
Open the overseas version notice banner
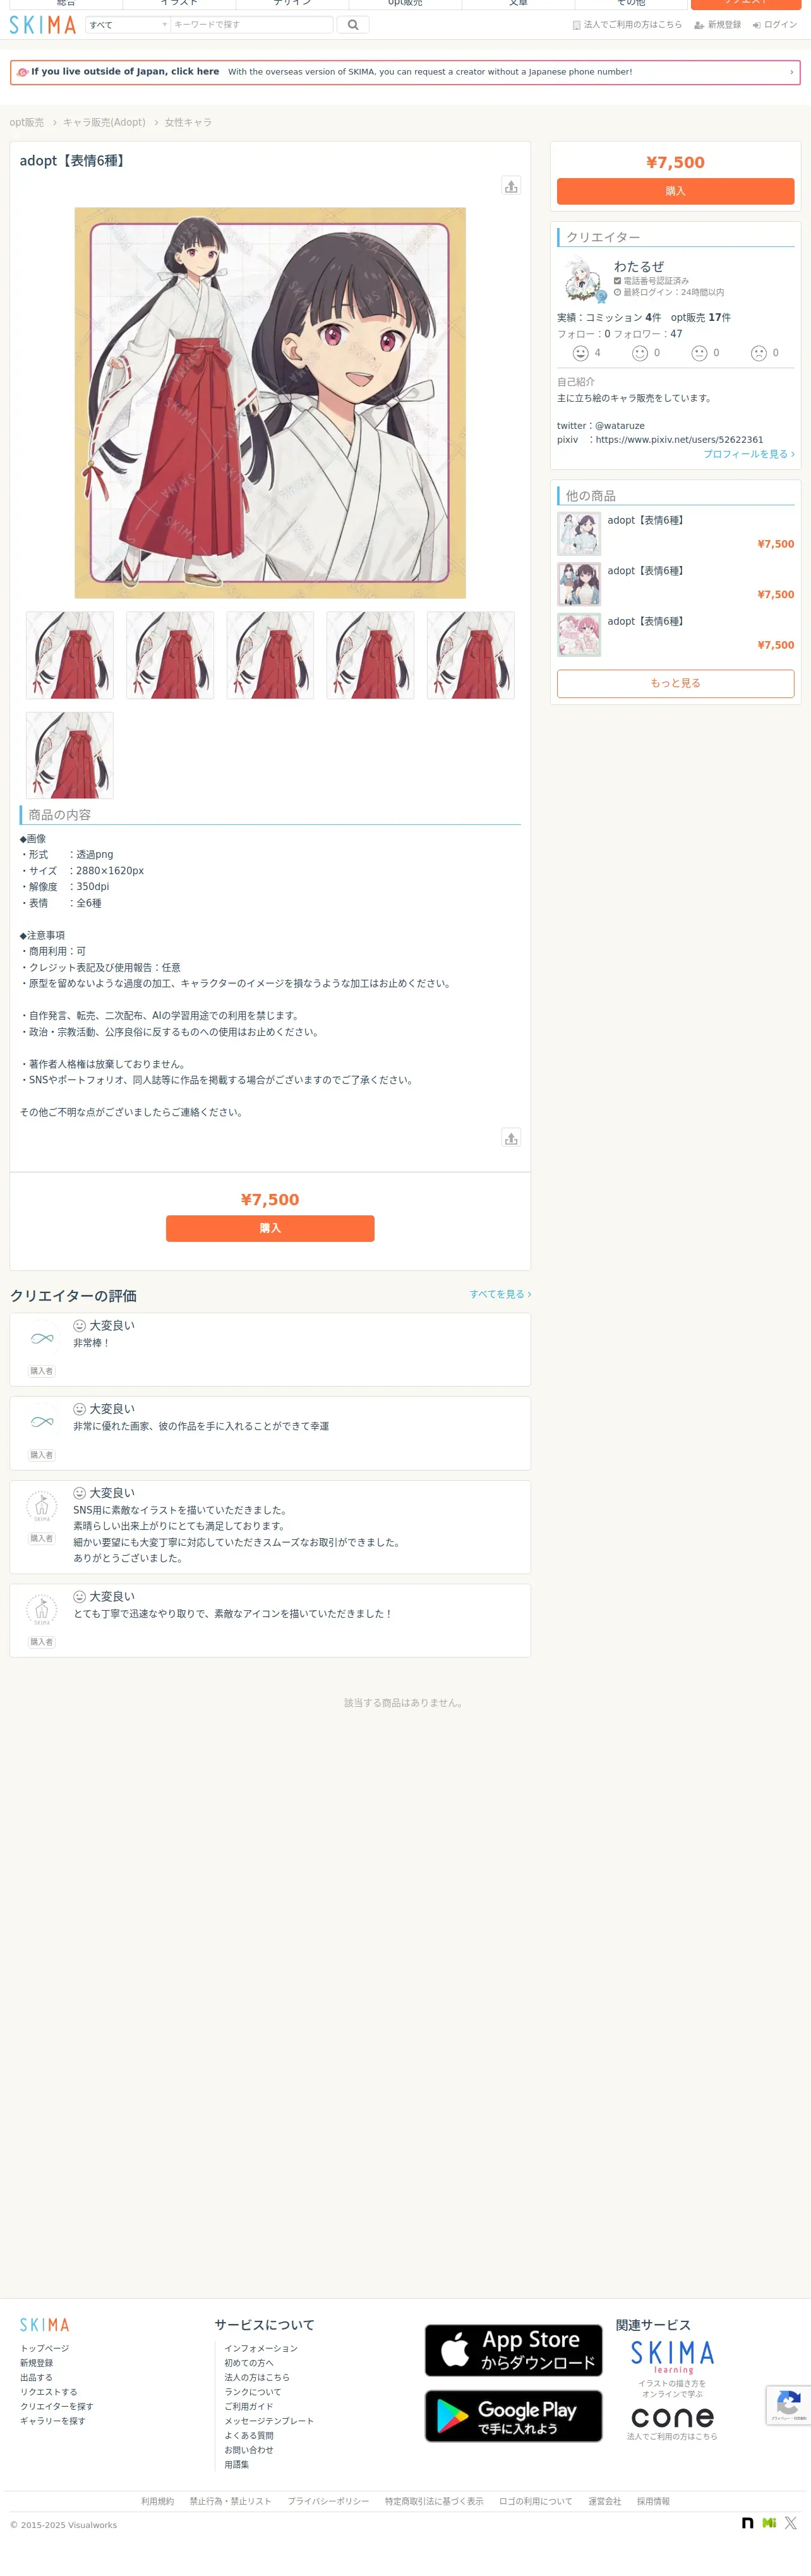coord(405,72)
